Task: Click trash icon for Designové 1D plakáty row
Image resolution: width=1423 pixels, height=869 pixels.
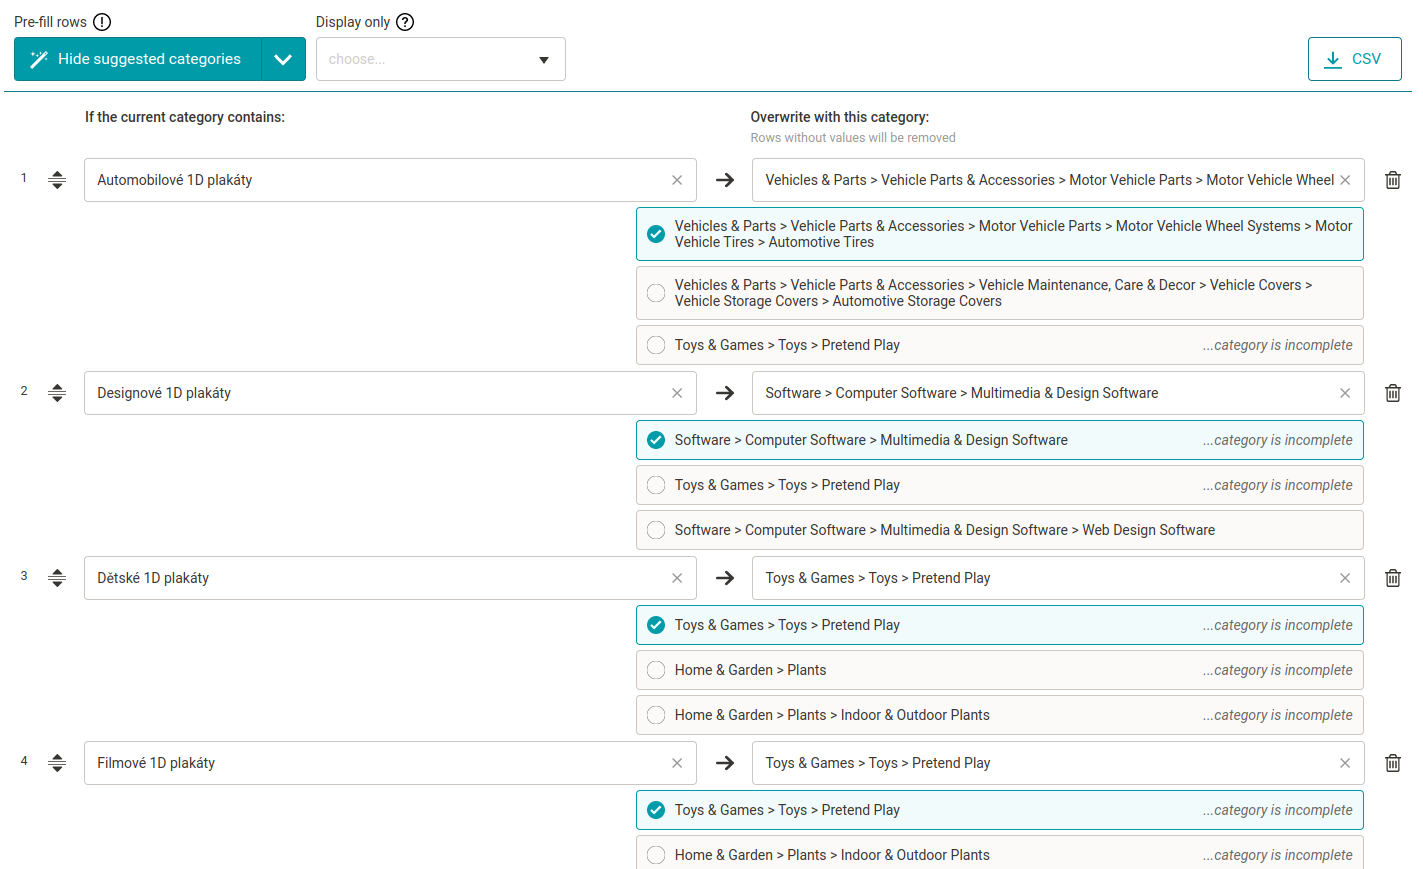Action: pos(1392,393)
